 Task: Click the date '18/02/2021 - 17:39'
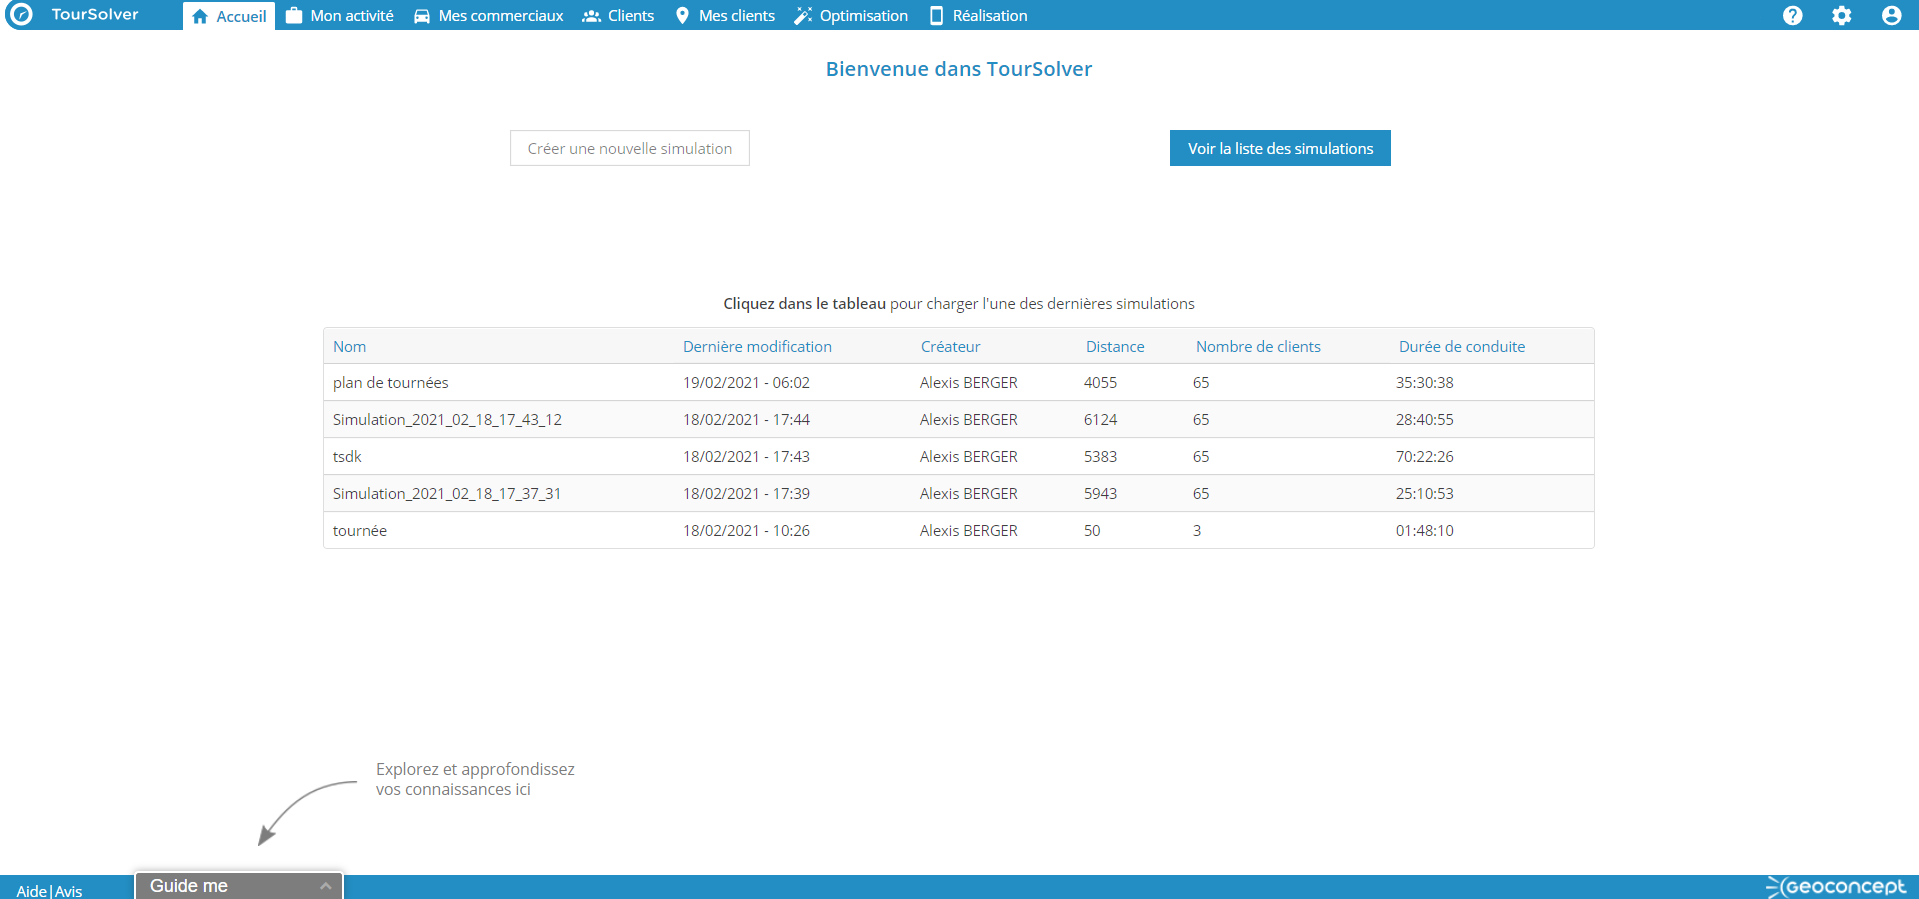coord(746,493)
